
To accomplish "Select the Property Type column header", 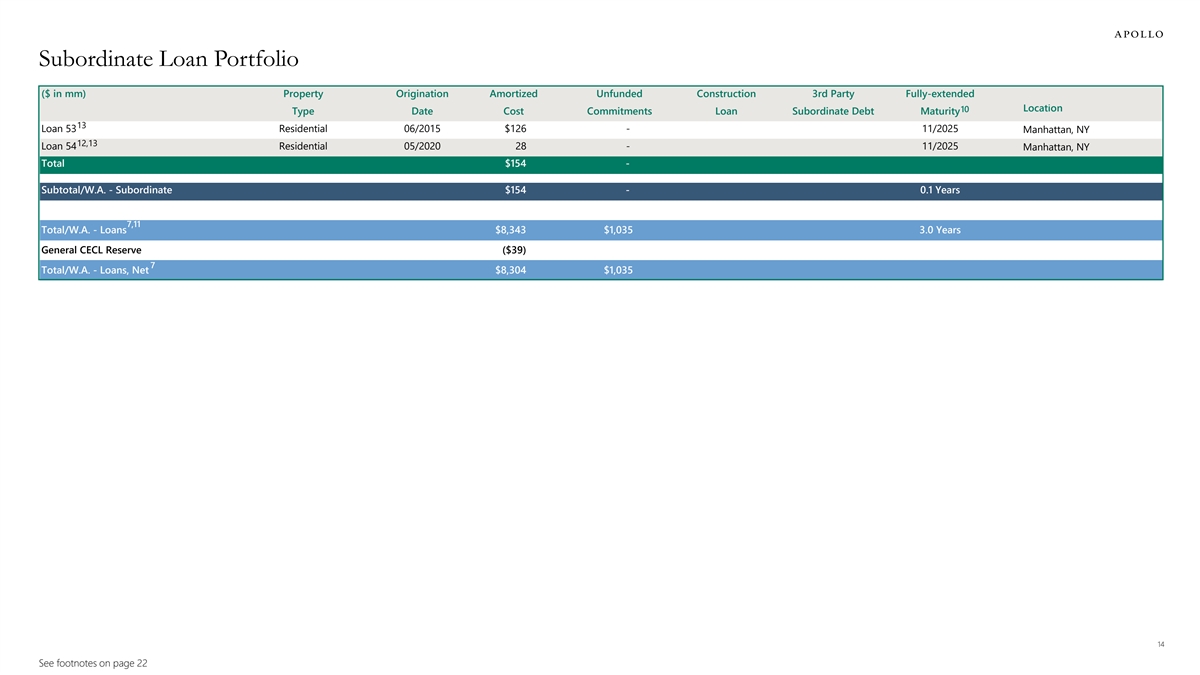I will click(x=303, y=102).
